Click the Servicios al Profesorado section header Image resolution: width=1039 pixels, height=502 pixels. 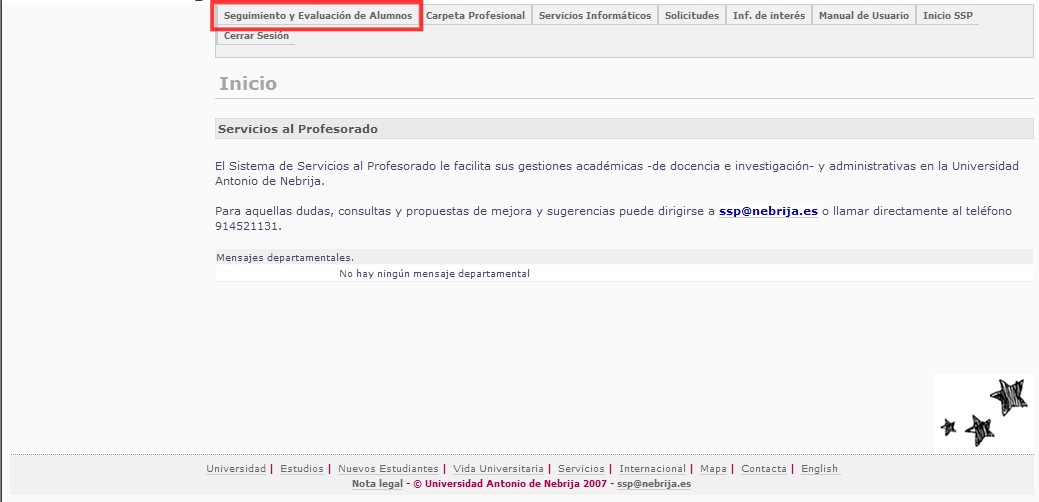point(624,129)
